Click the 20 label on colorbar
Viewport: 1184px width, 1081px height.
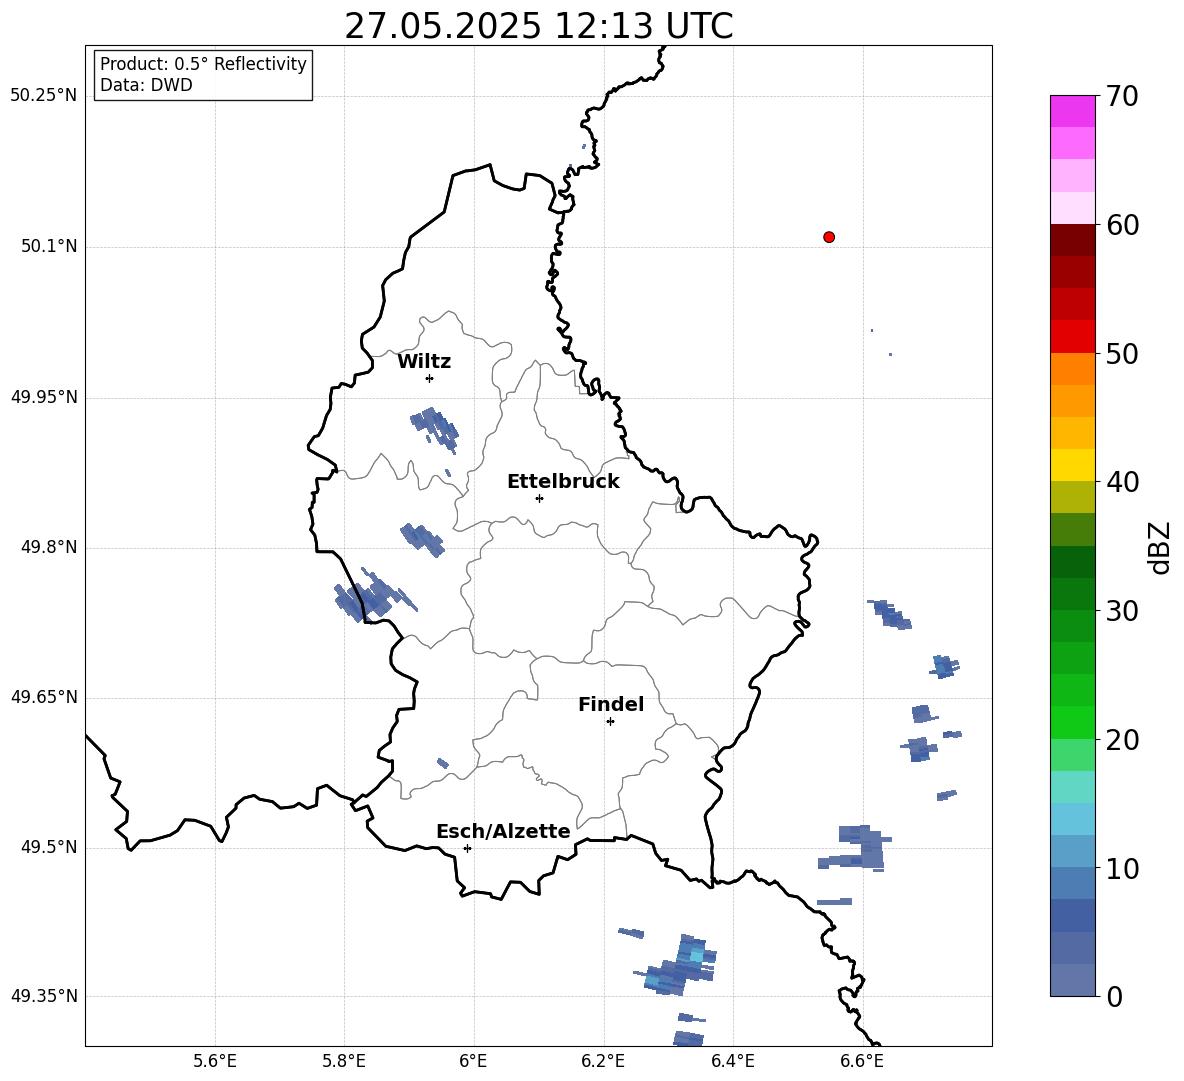pyautogui.click(x=1122, y=740)
